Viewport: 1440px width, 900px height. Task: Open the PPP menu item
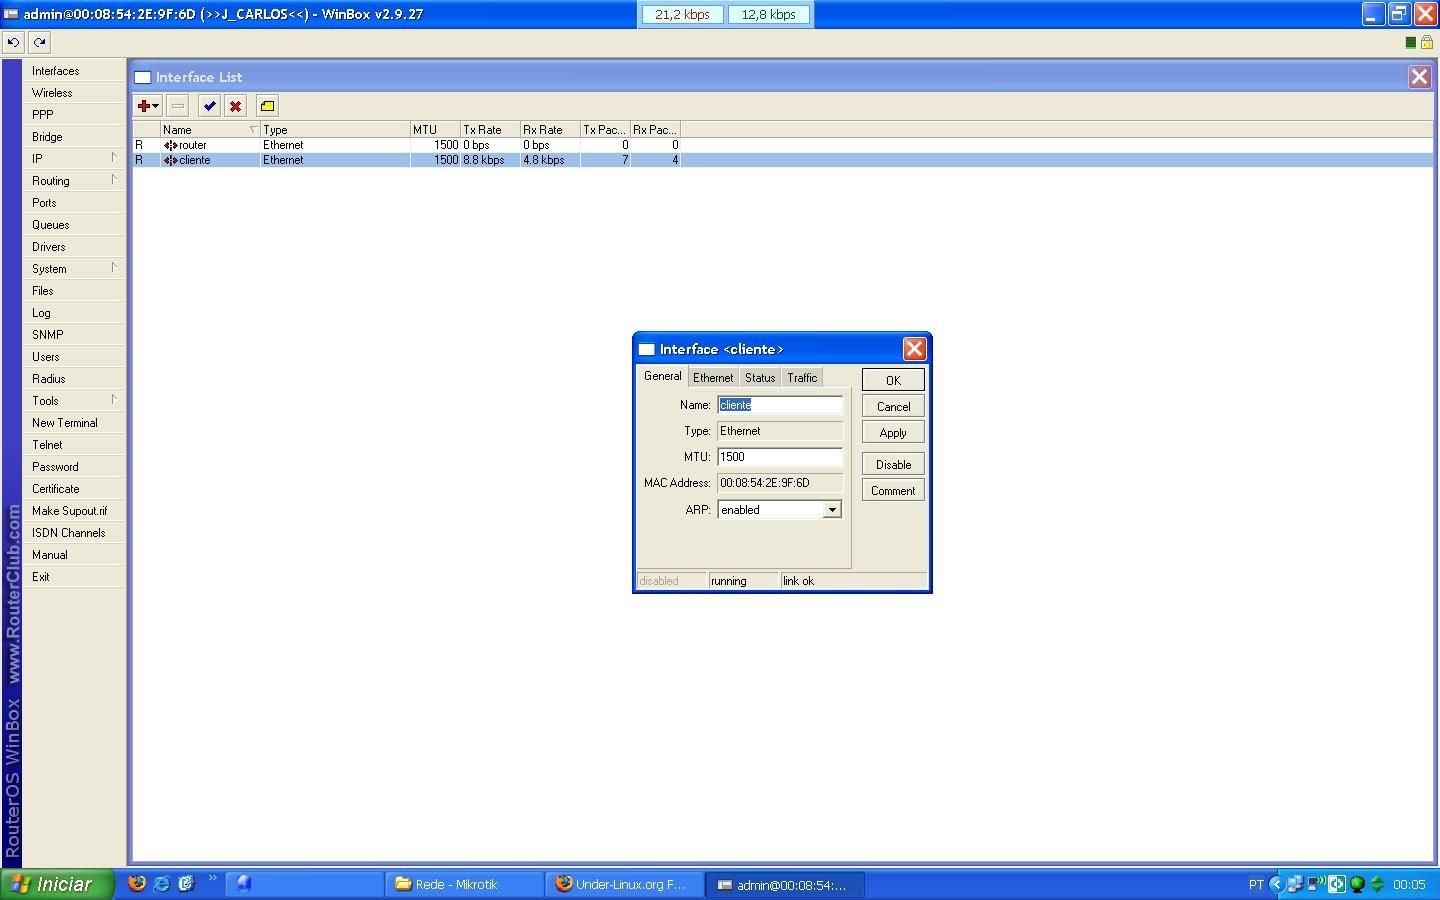click(75, 115)
